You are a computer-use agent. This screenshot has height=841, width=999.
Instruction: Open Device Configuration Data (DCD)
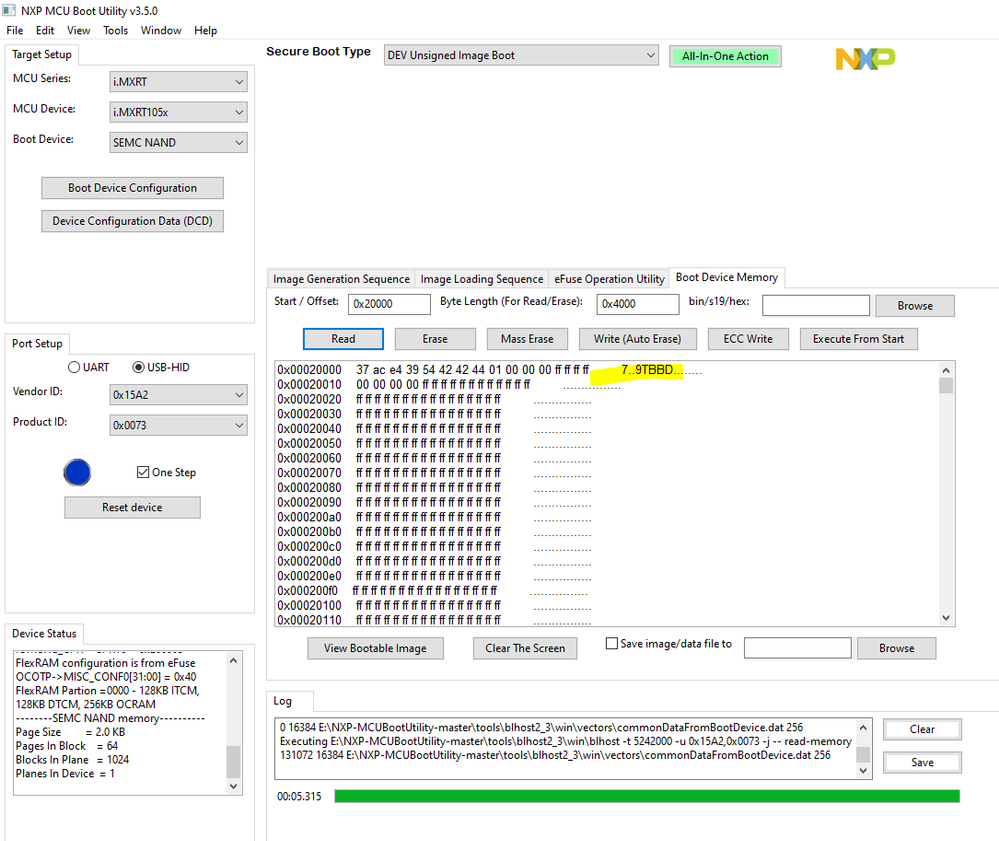133,221
